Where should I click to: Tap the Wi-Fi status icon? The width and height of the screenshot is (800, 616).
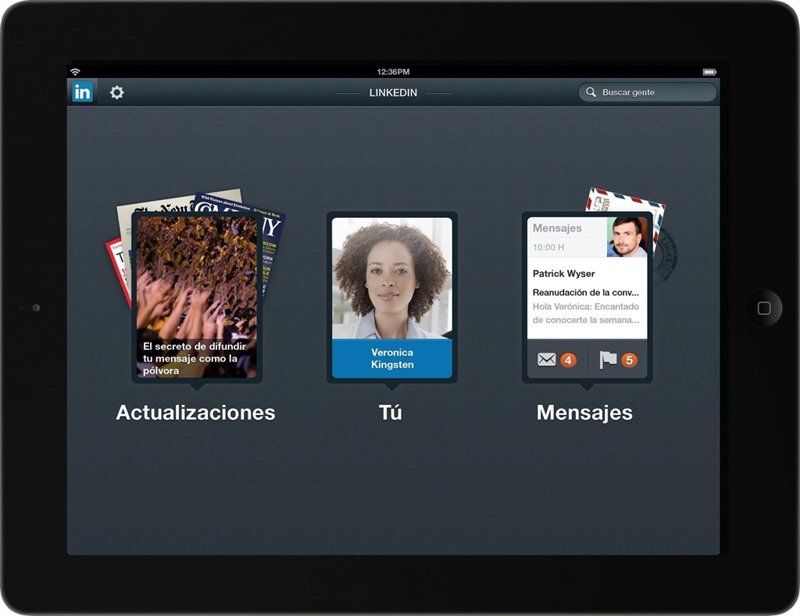pos(74,72)
